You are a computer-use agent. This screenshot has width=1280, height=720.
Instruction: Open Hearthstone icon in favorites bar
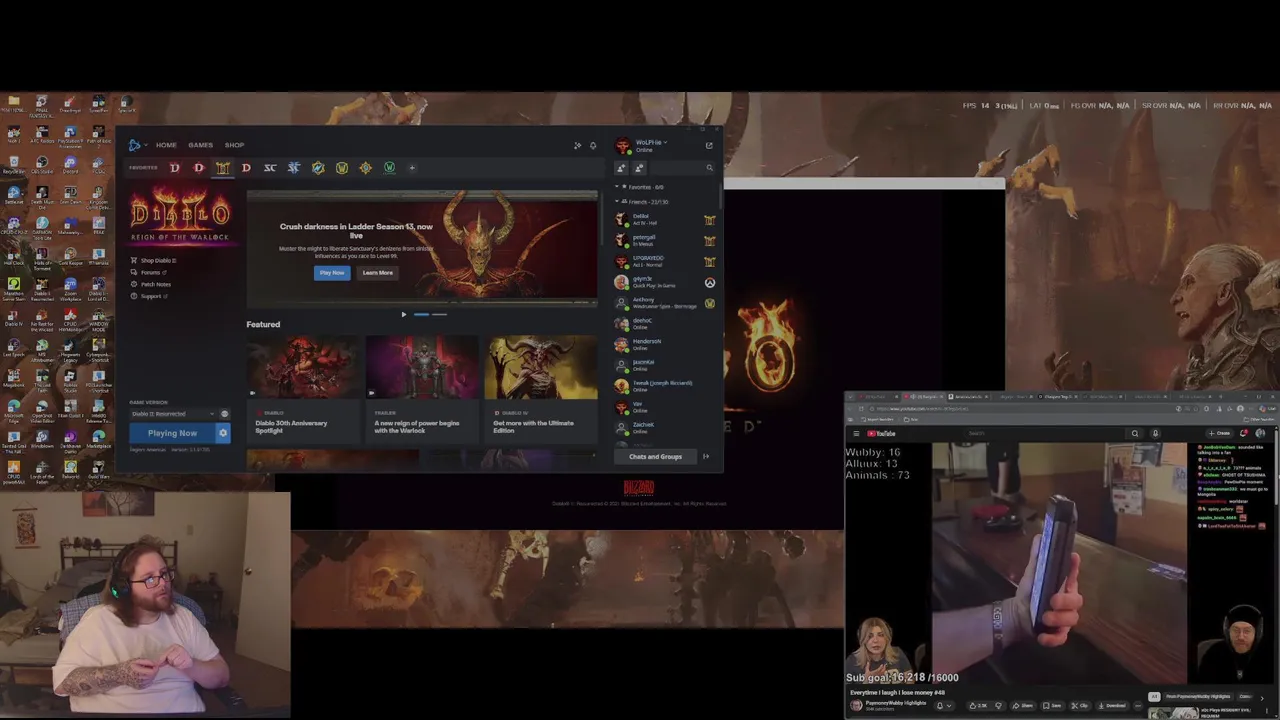[365, 168]
